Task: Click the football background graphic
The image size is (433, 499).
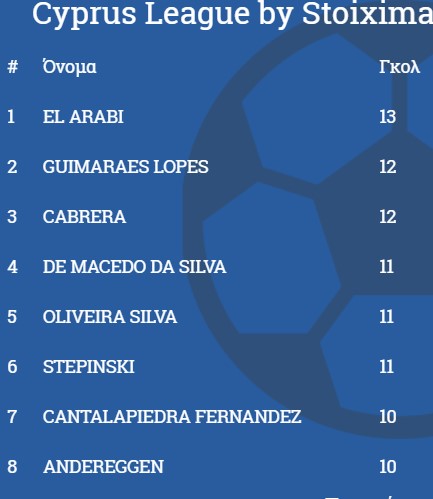Action: point(308,234)
